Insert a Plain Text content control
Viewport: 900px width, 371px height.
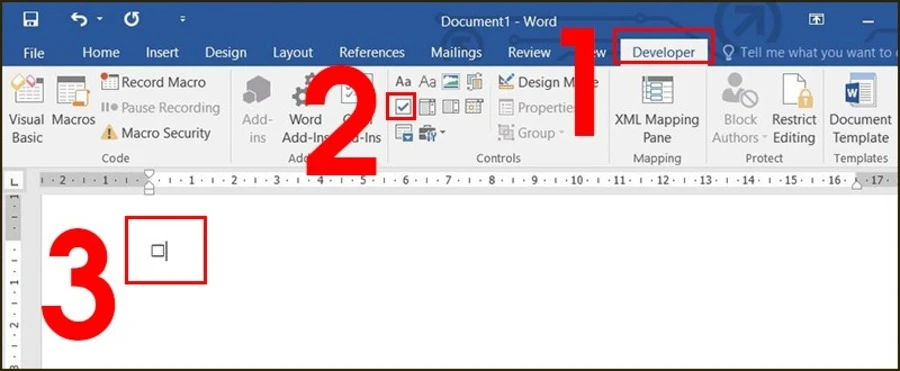pos(427,82)
